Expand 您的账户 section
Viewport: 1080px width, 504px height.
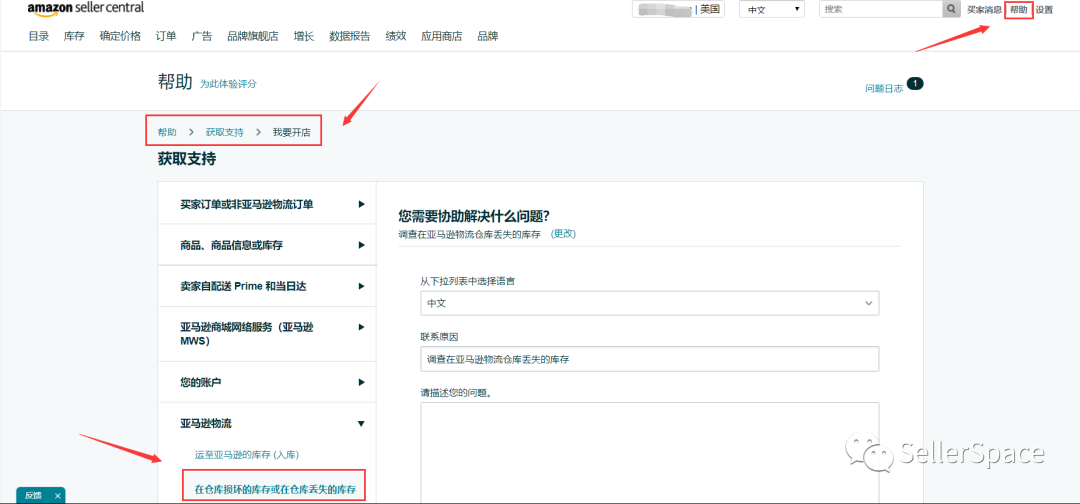tap(267, 382)
